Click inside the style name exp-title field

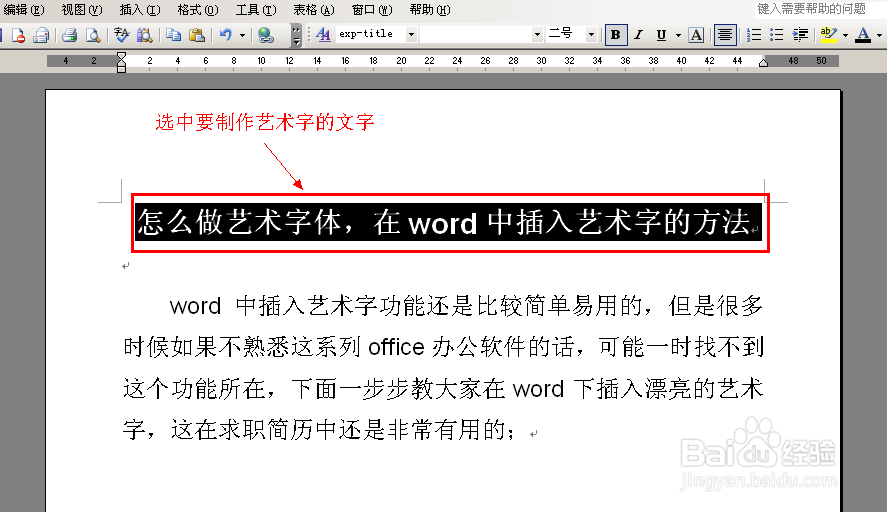tap(371, 35)
